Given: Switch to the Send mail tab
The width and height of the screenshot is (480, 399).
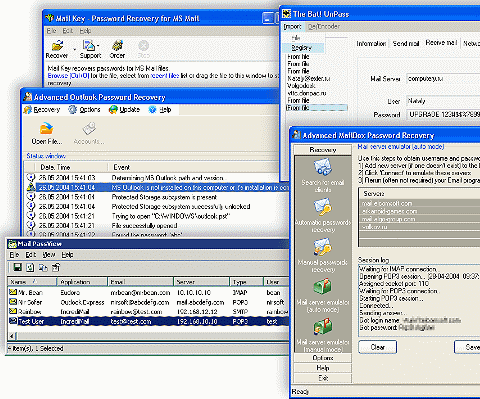Looking at the screenshot, I should click(406, 44).
